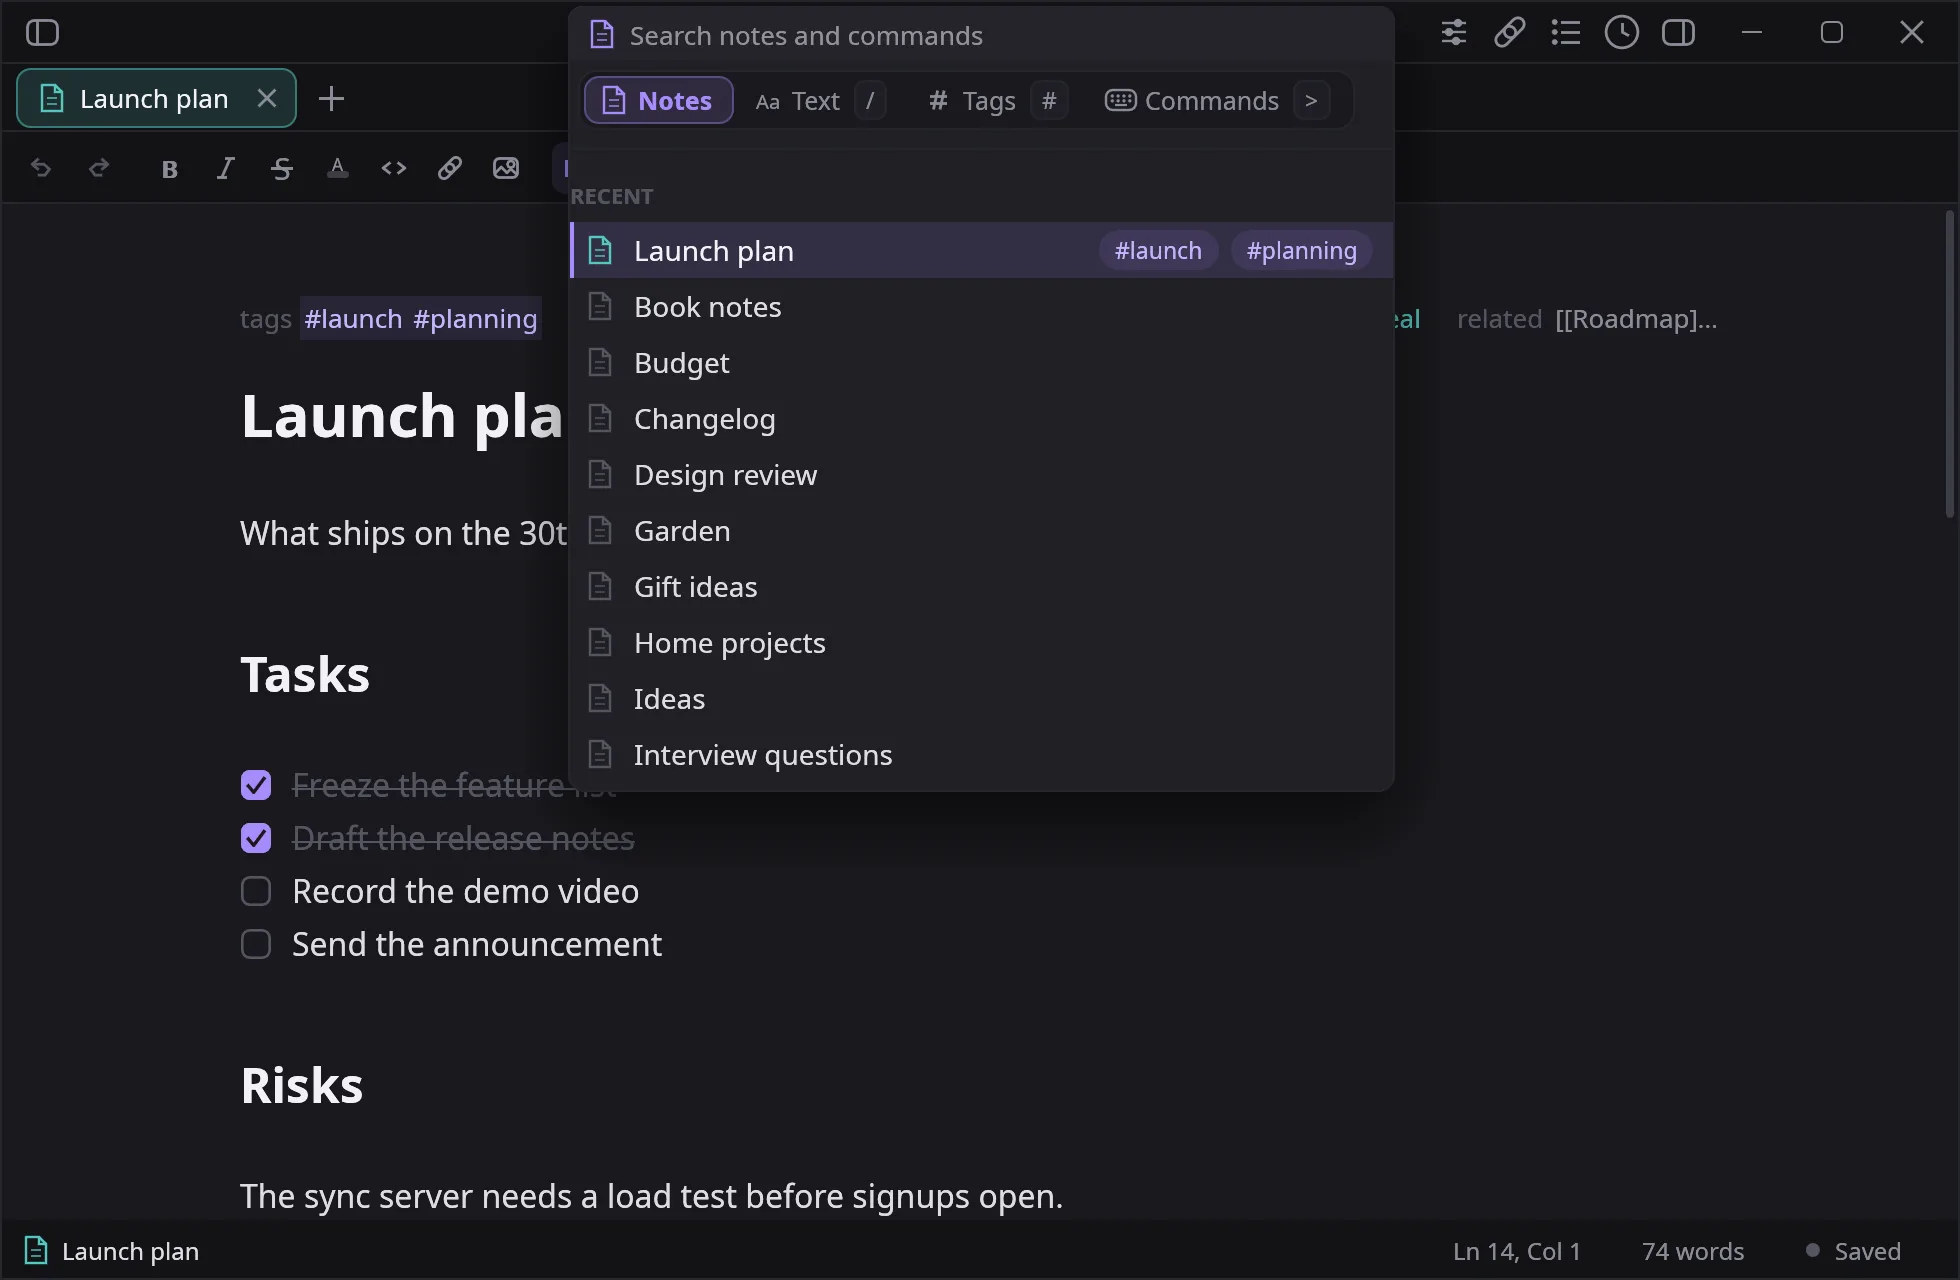Uncheck Freeze the feature list task
Image resolution: width=1960 pixels, height=1280 pixels.
point(256,785)
